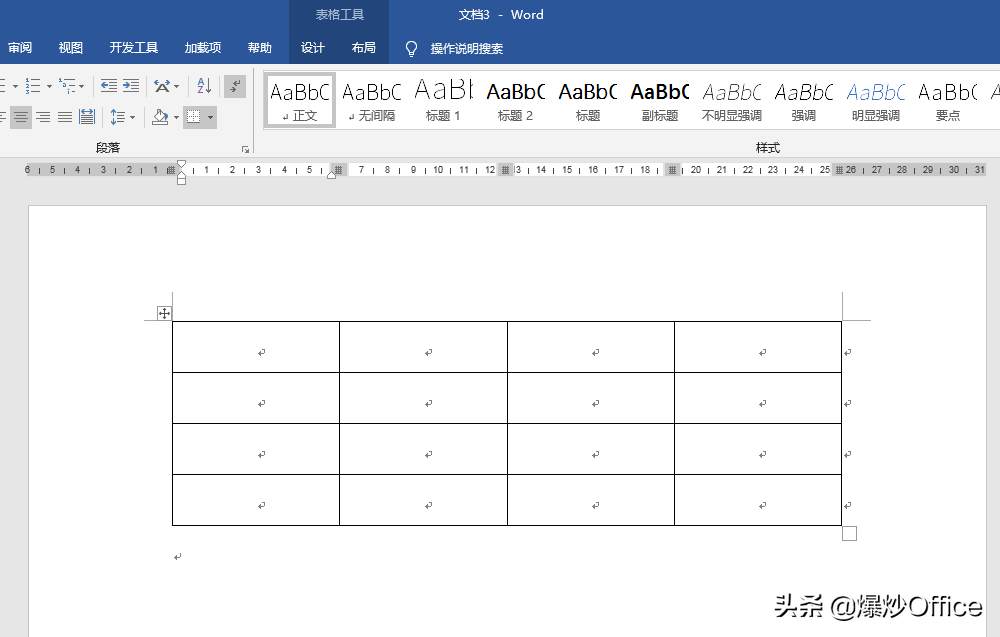
Task: Click the lightbulb icon next to search
Action: (411, 48)
